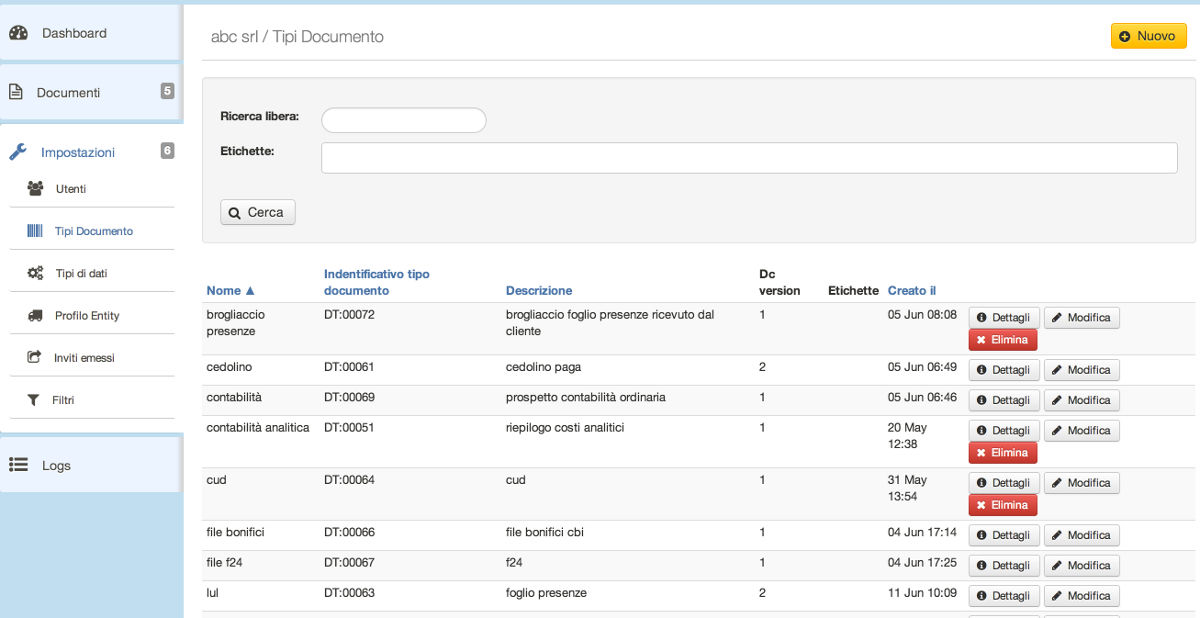The width and height of the screenshot is (1200, 618).
Task: Create a new document type with Nuovo
Action: 1149,36
